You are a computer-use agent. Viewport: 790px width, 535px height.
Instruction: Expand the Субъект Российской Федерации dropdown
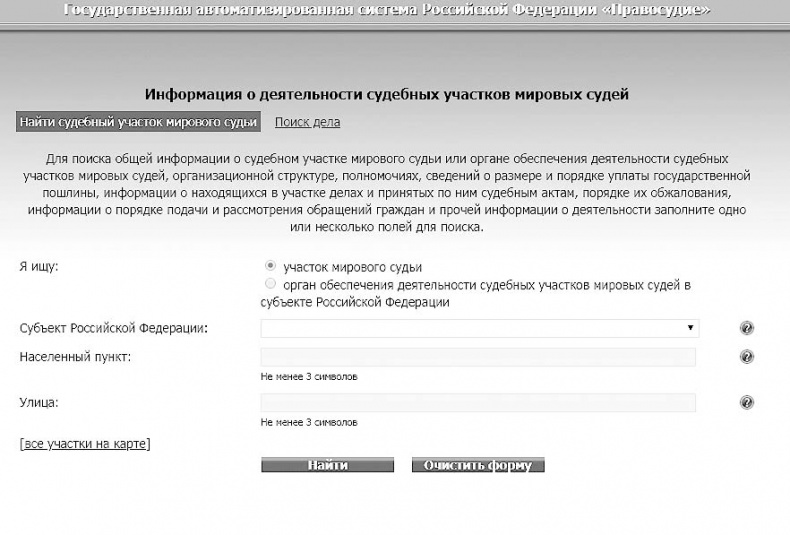tap(479, 328)
